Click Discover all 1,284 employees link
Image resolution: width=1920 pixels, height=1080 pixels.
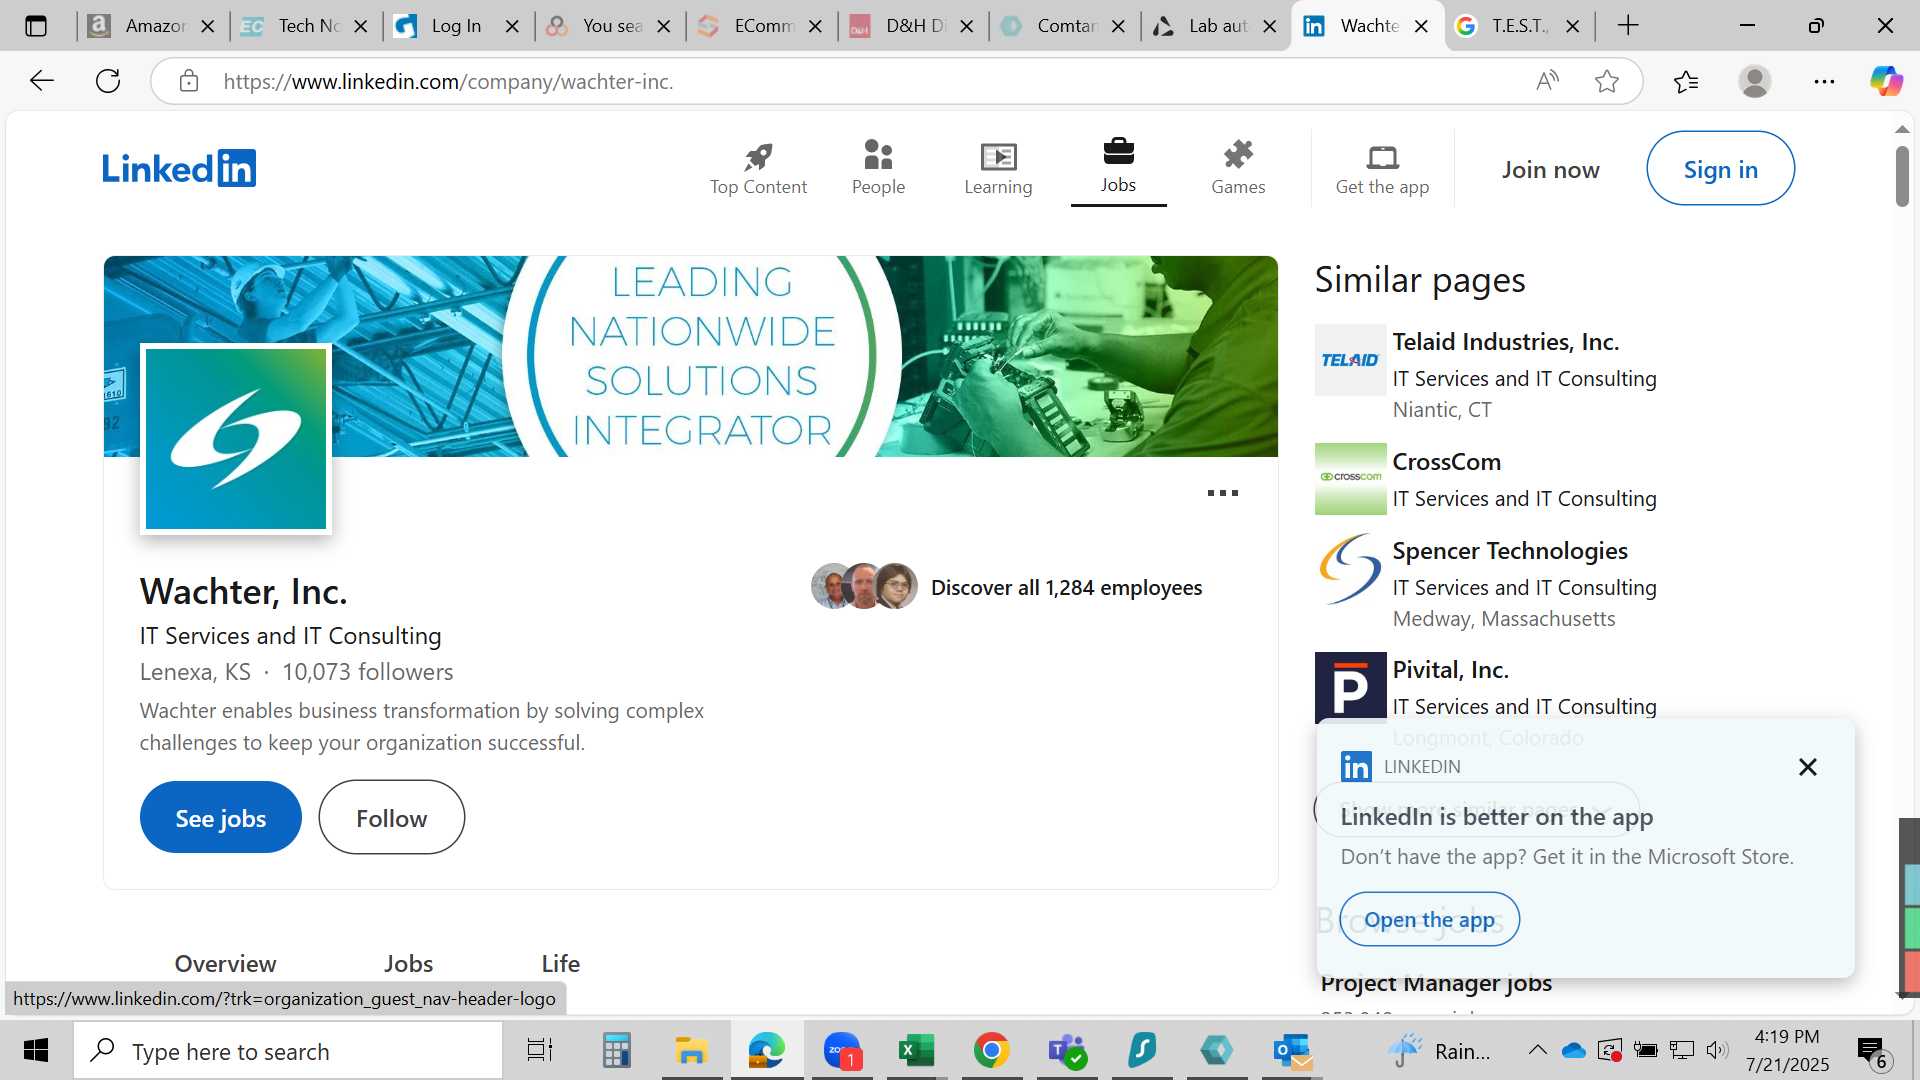point(1066,588)
